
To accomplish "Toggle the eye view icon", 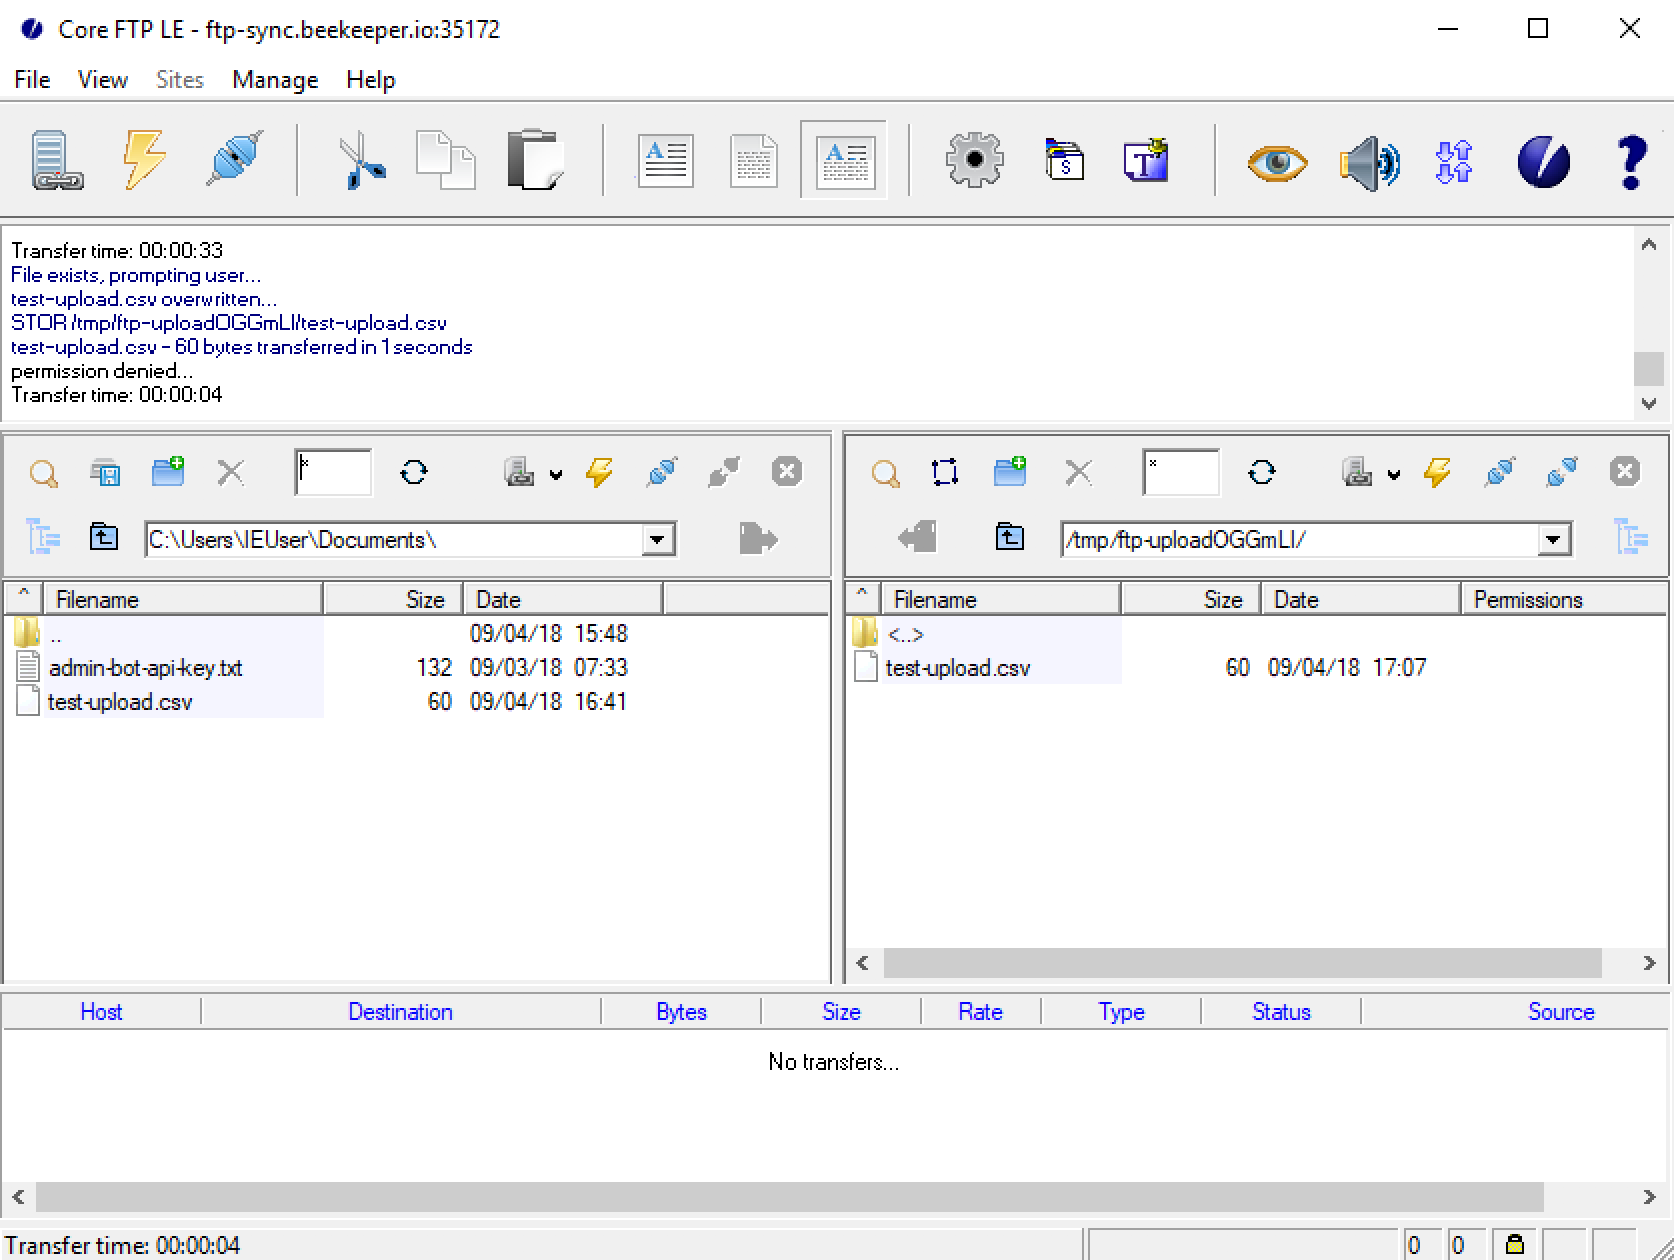I will [x=1277, y=162].
